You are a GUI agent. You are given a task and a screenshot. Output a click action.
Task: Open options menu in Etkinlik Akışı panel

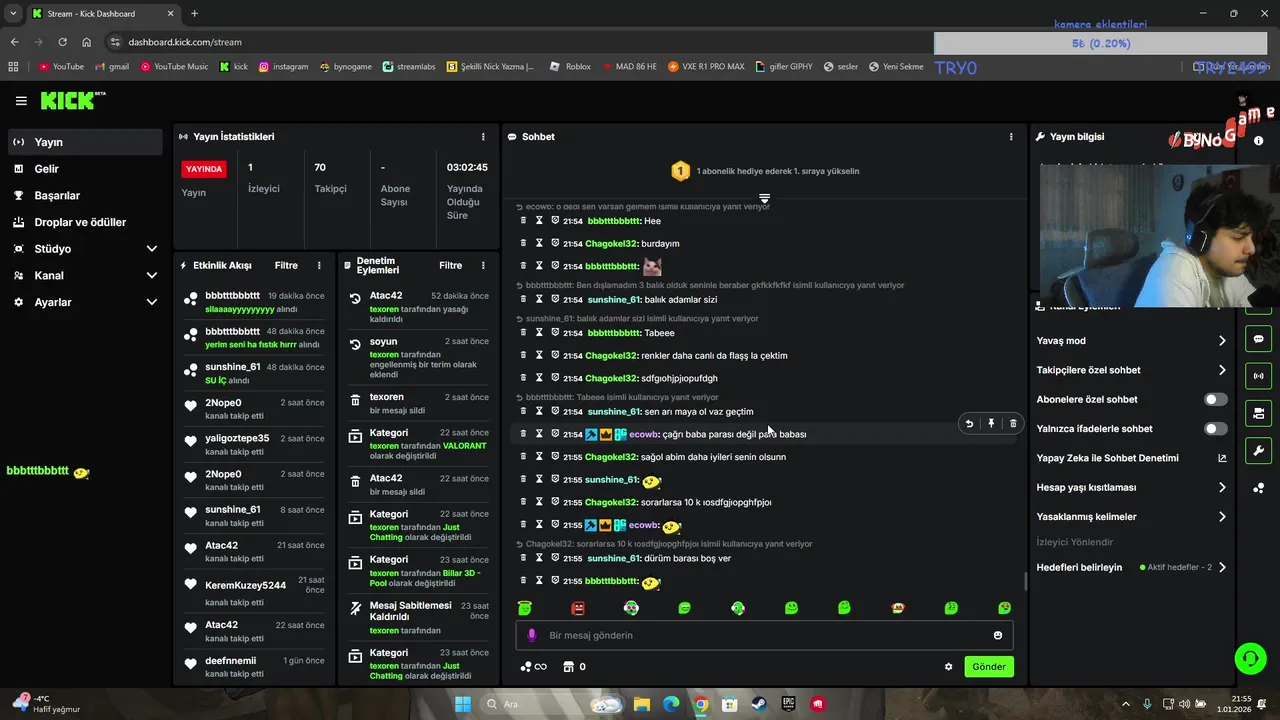319,266
